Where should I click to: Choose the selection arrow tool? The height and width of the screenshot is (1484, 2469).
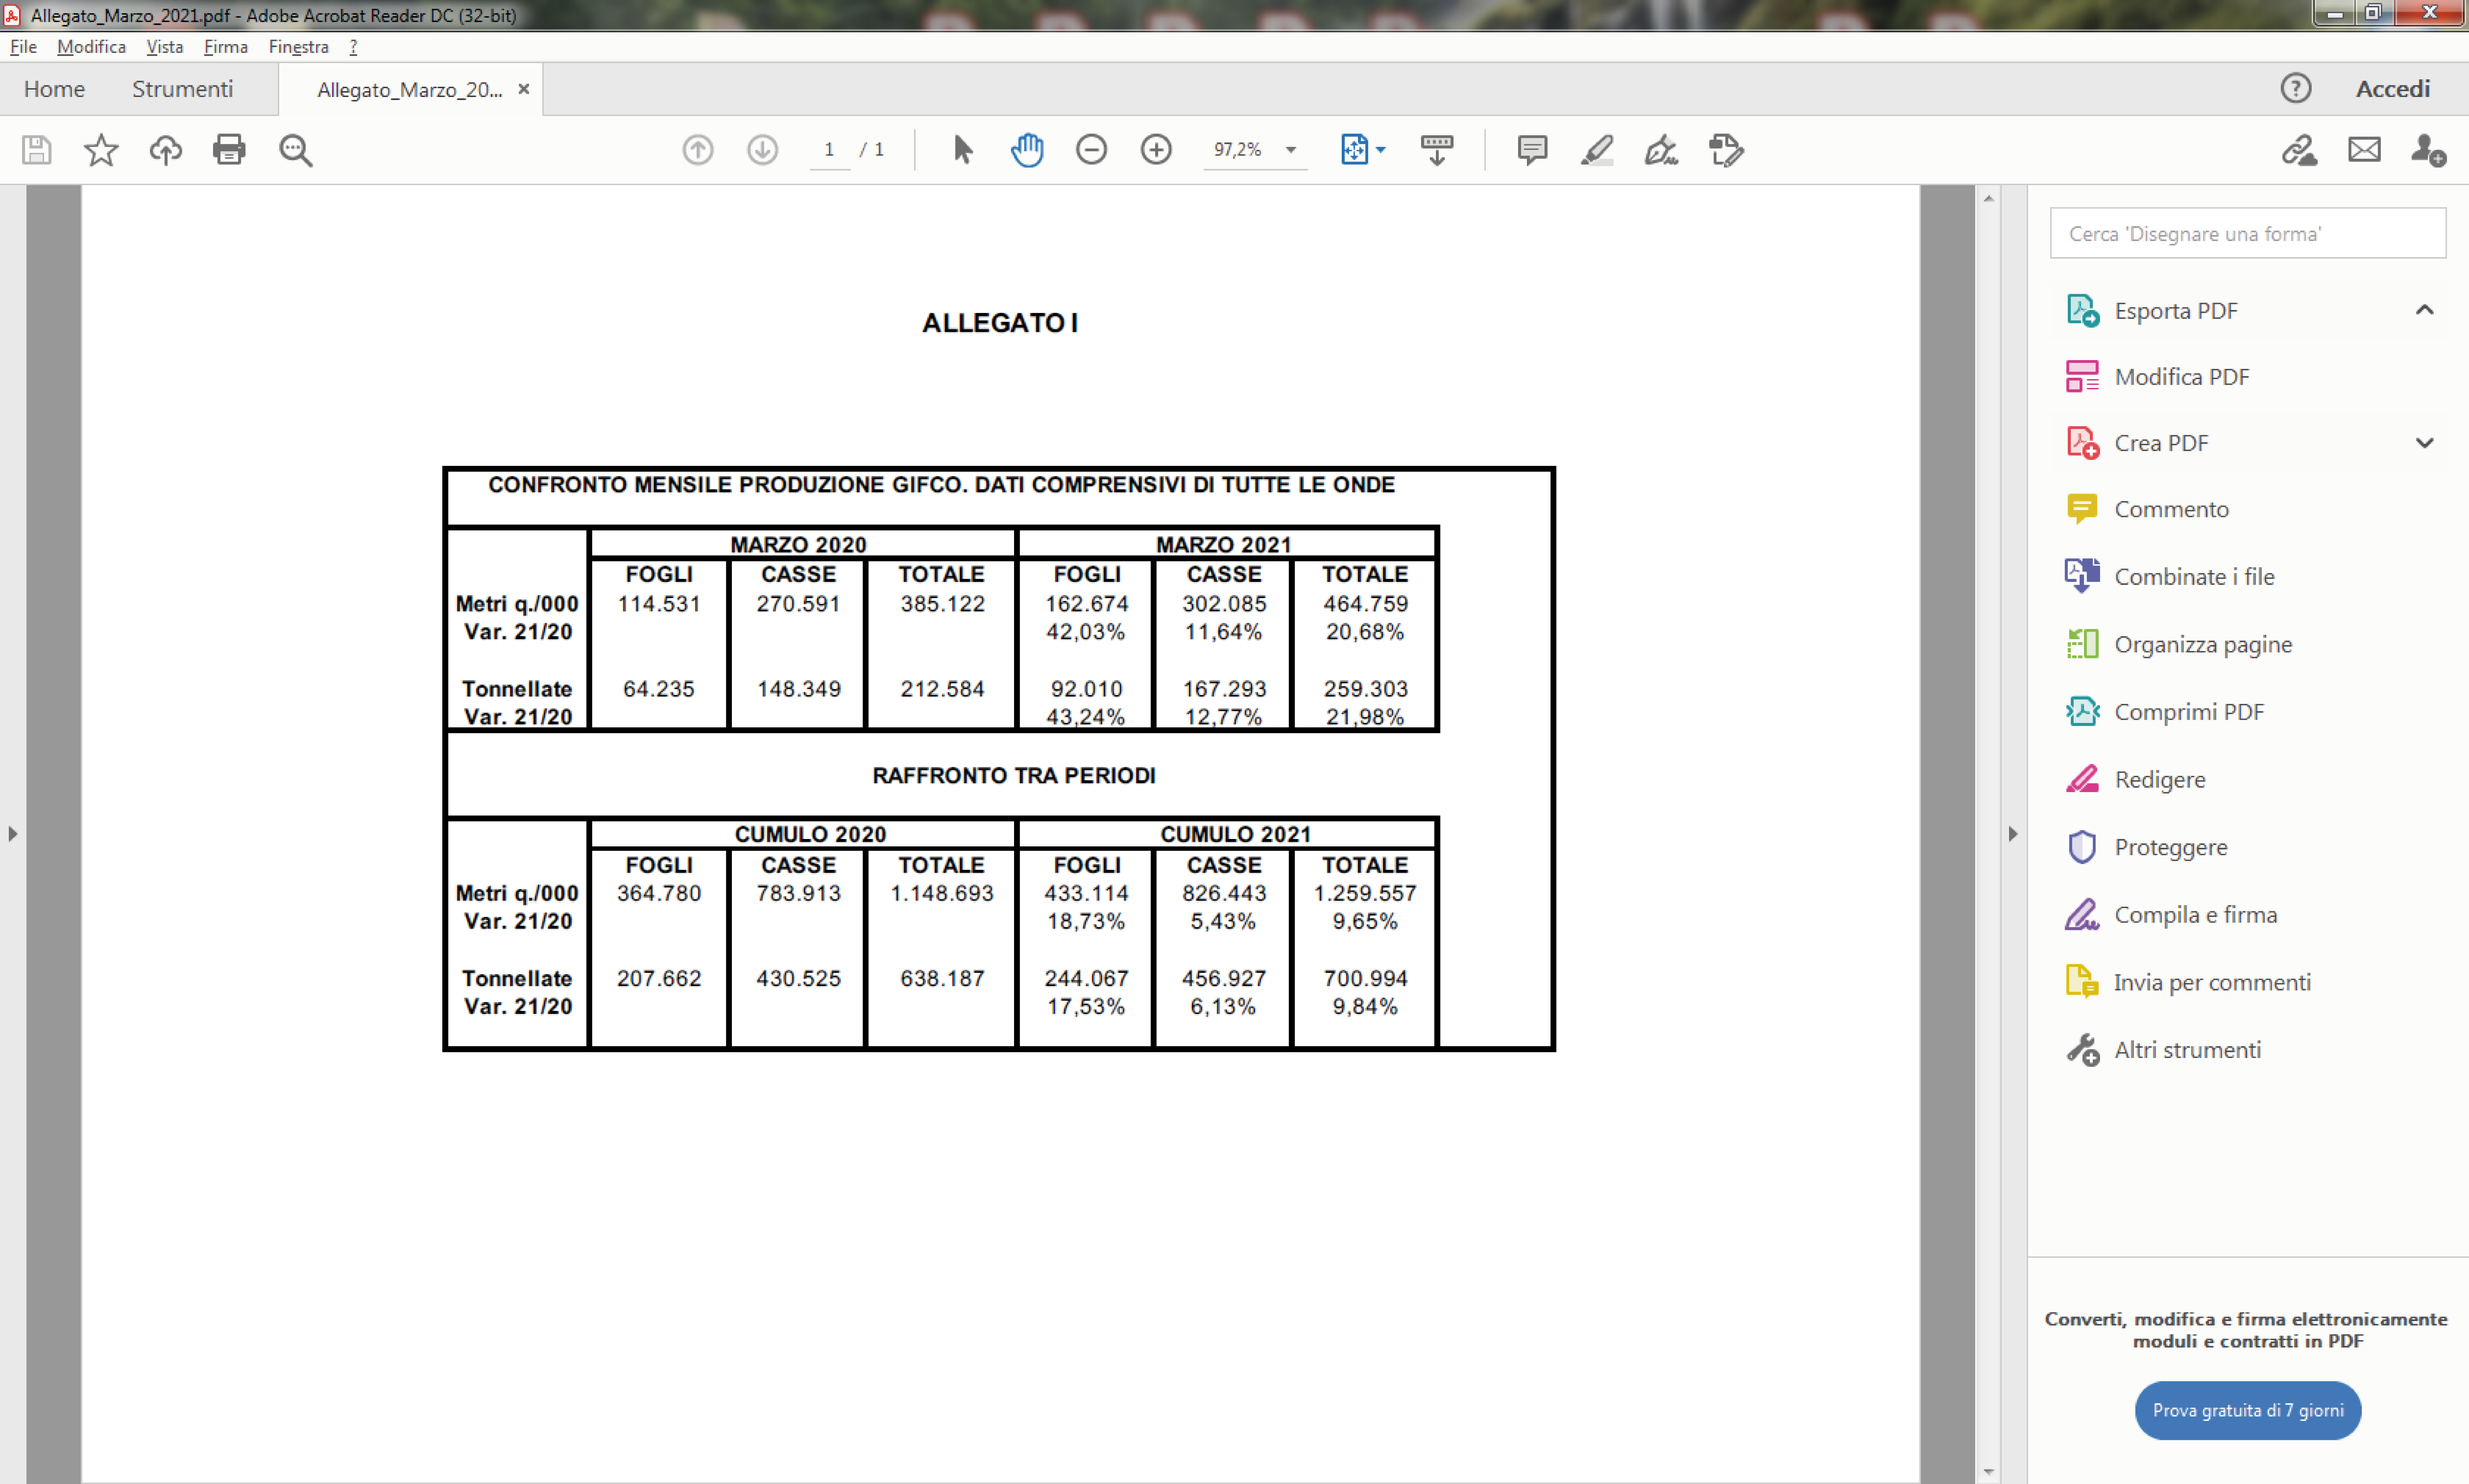click(963, 150)
